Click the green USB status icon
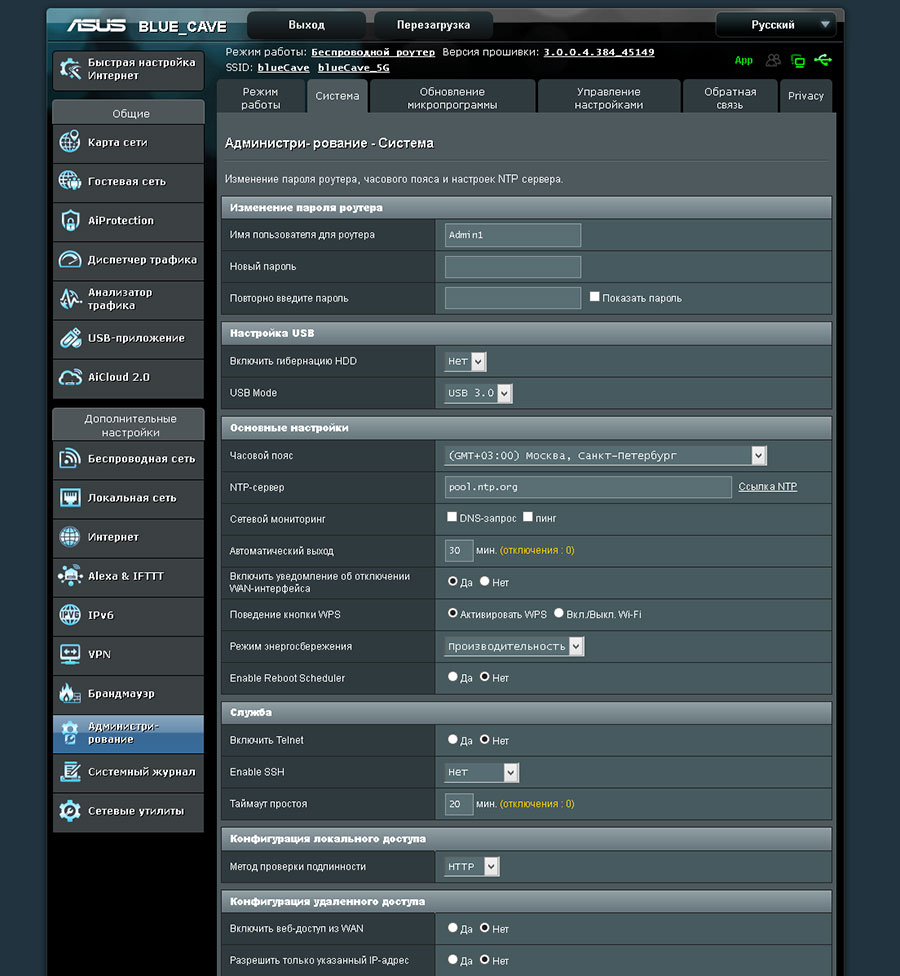This screenshot has height=976, width=900. (823, 60)
